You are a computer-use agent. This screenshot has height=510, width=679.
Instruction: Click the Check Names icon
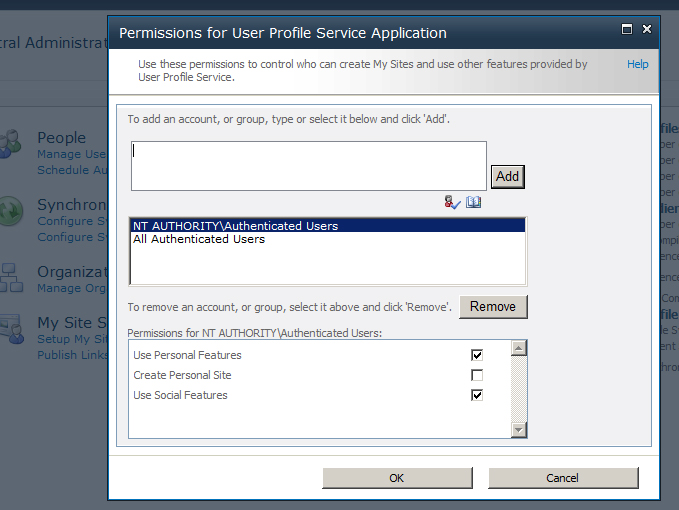[x=453, y=202]
